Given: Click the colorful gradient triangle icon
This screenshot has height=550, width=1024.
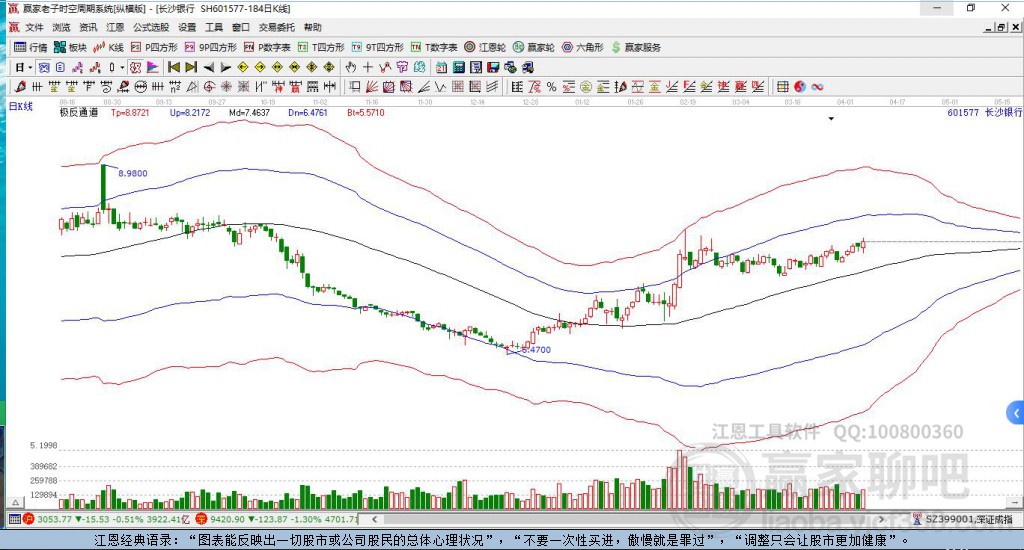Looking at the screenshot, I should (153, 67).
